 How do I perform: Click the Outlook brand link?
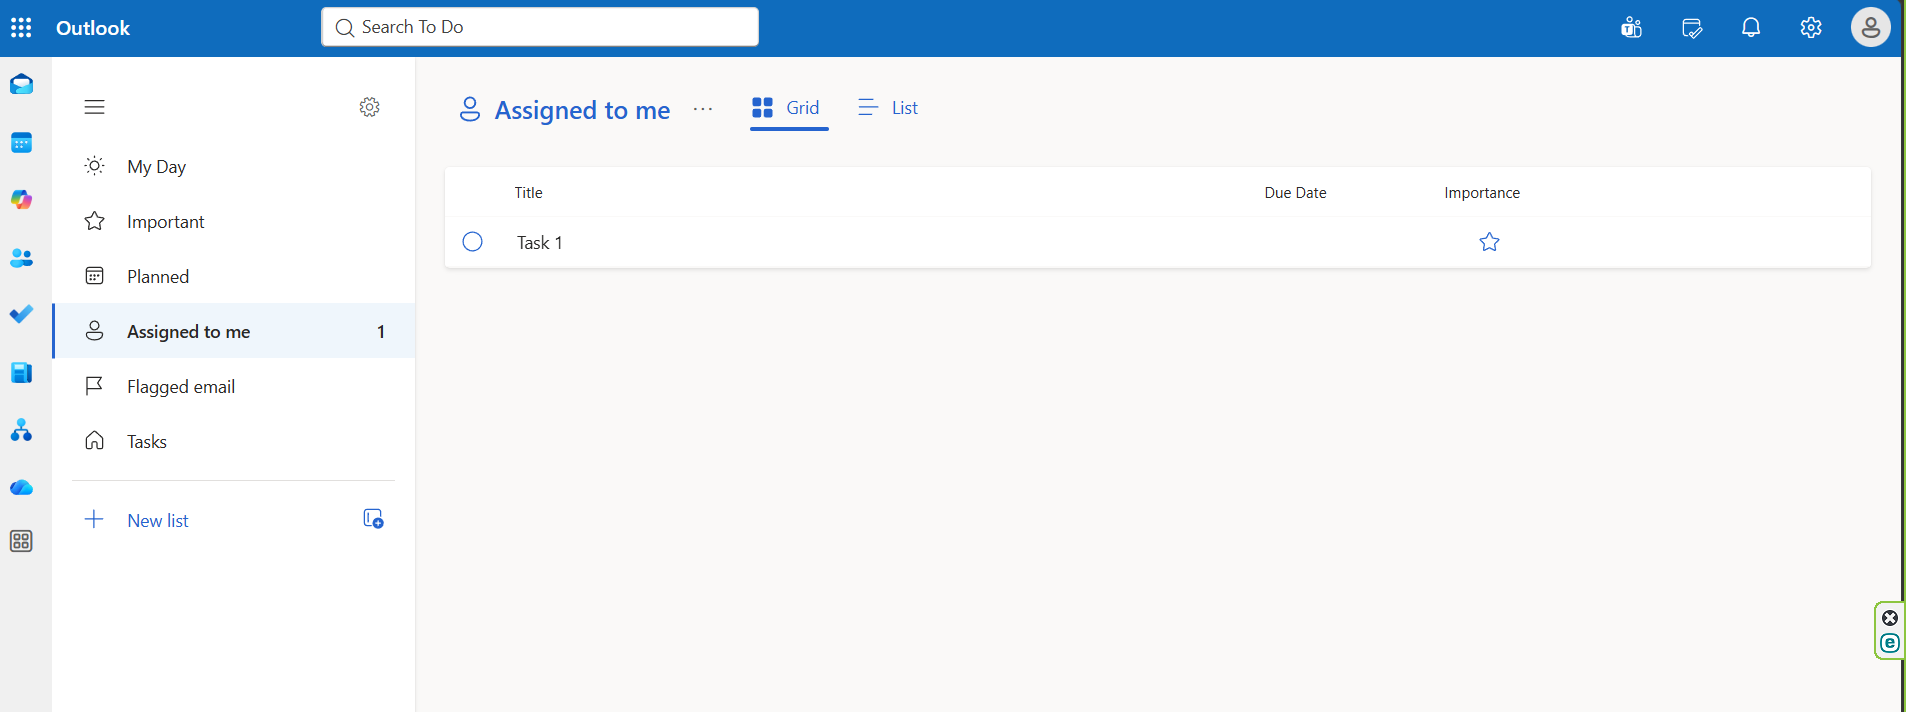[93, 28]
